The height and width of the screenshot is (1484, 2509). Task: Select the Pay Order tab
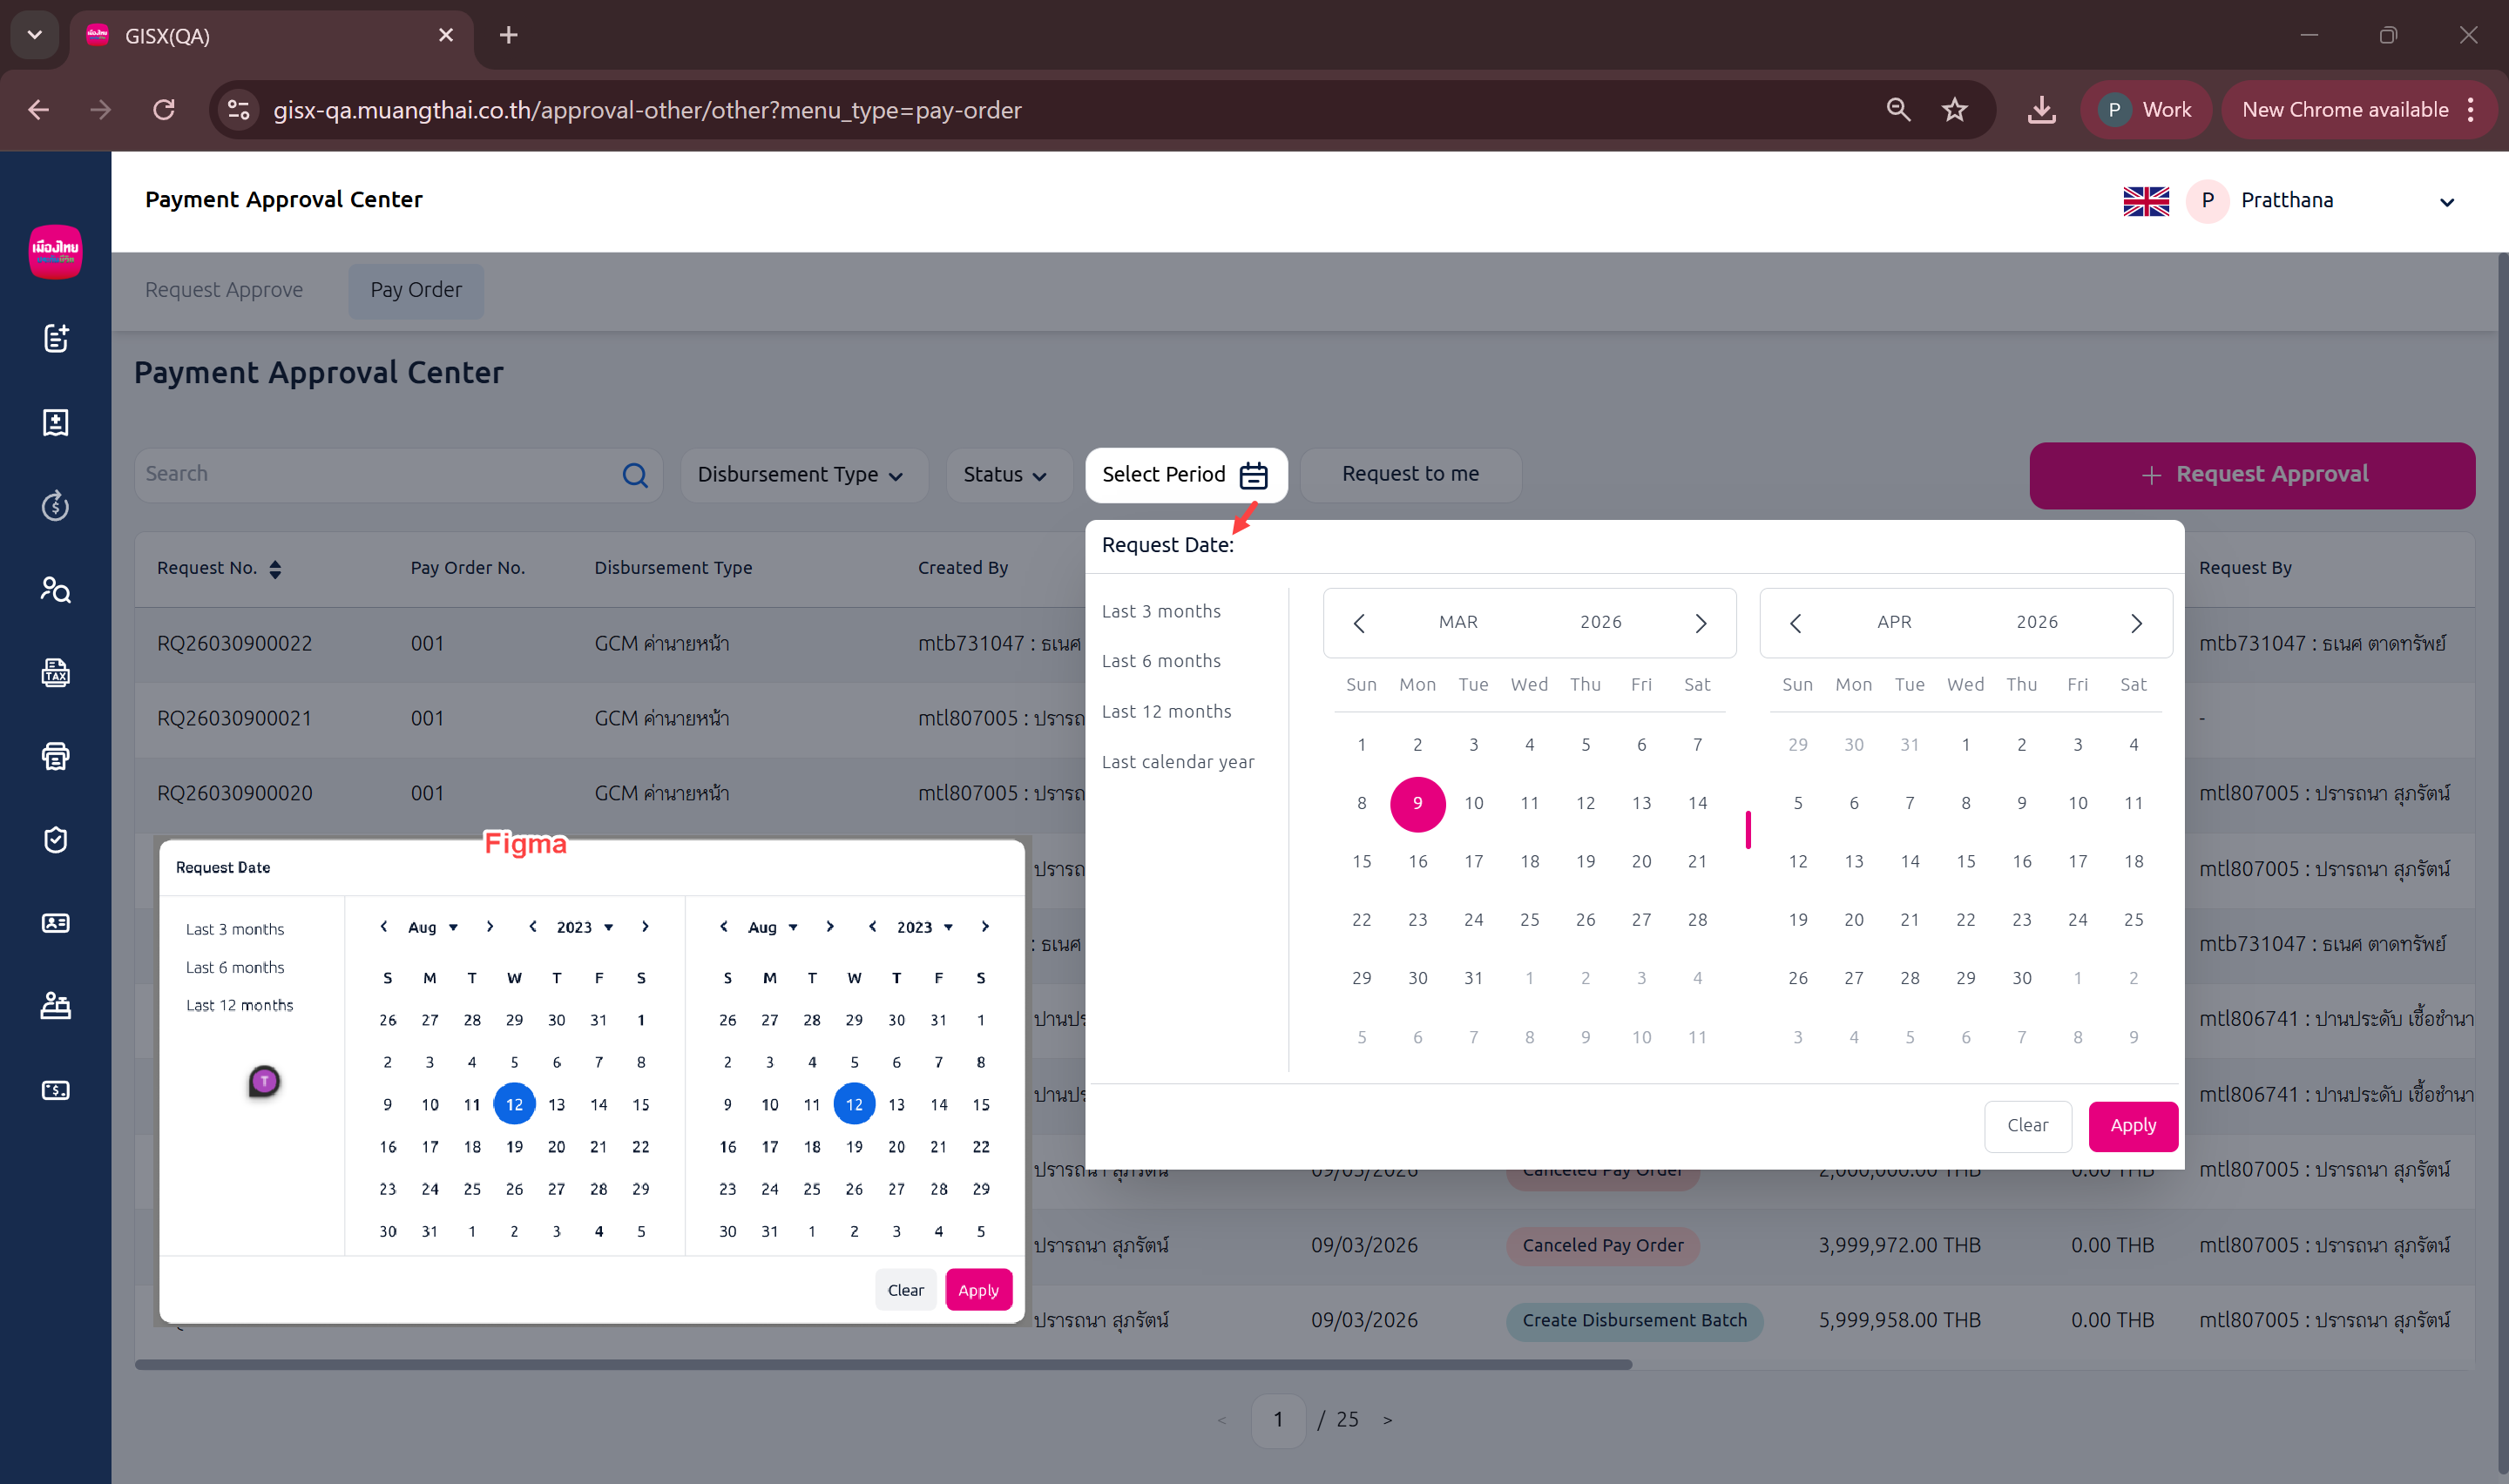tap(416, 290)
